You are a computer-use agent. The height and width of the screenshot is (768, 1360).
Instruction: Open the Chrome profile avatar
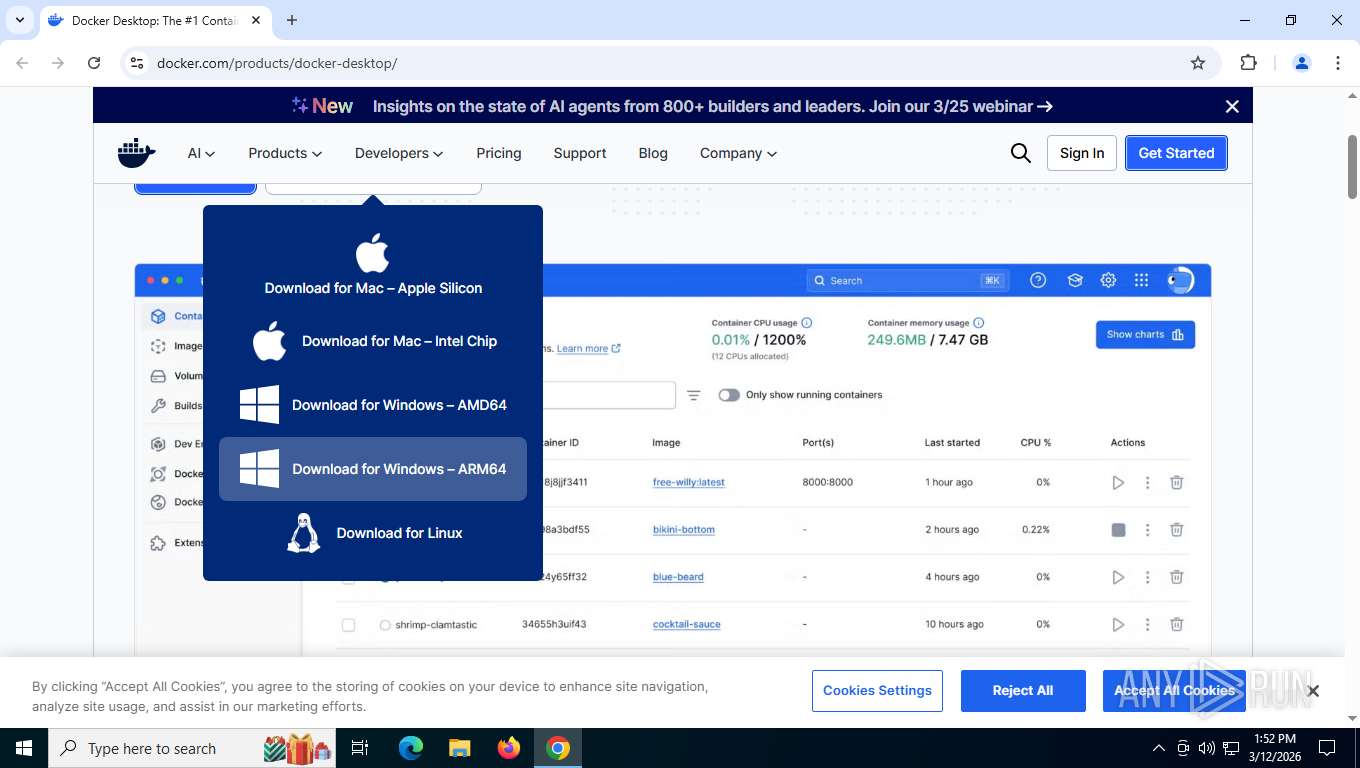(1302, 63)
